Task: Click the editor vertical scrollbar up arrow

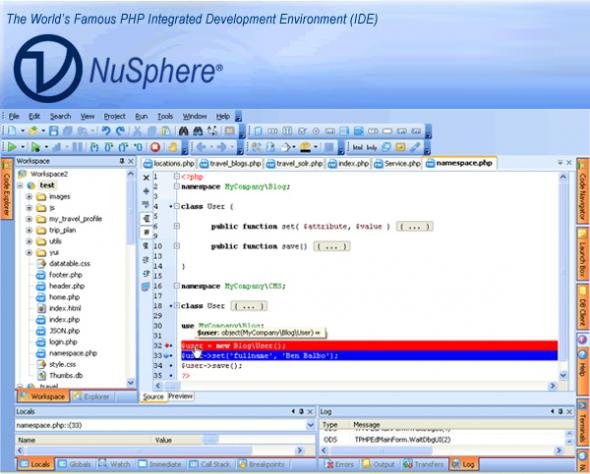Action: [x=563, y=176]
